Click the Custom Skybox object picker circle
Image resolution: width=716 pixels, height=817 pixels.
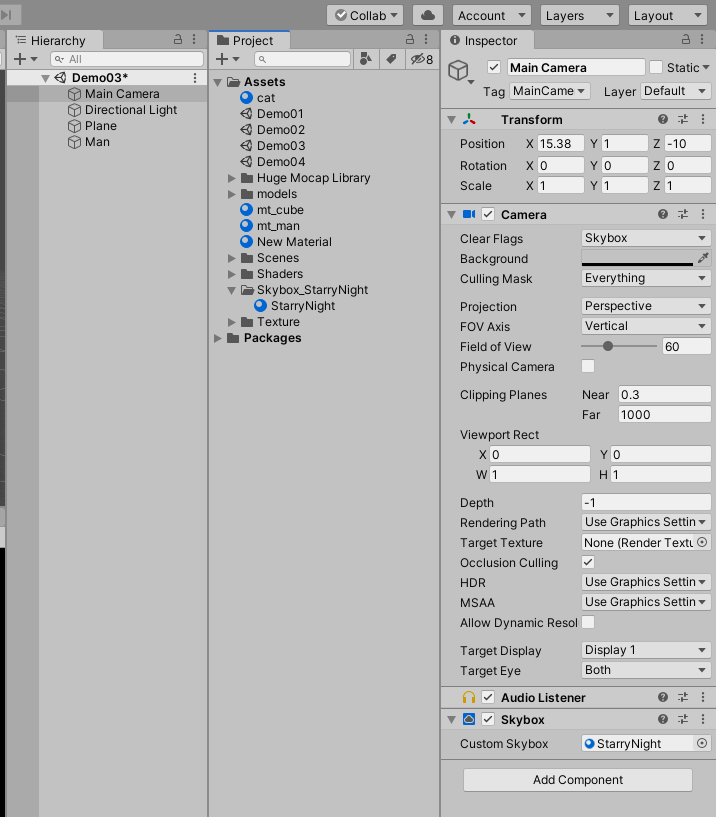coord(702,744)
